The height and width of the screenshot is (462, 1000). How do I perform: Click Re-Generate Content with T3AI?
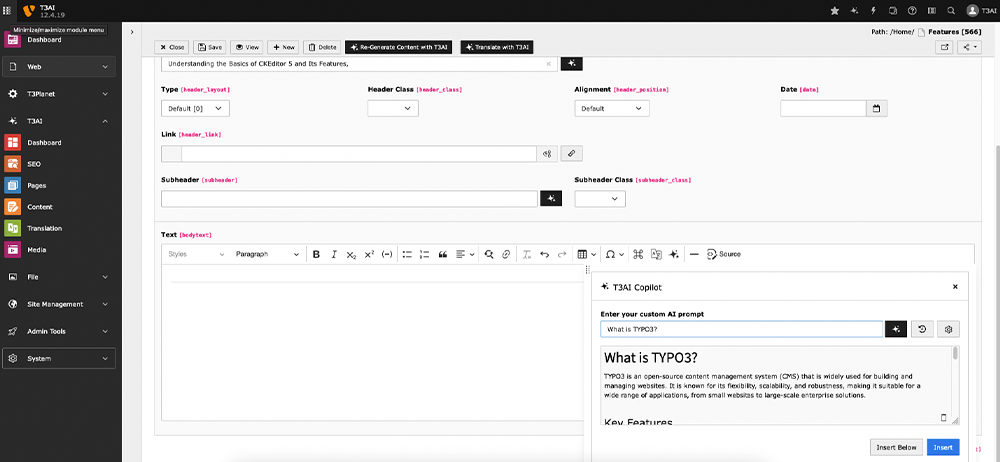[400, 47]
